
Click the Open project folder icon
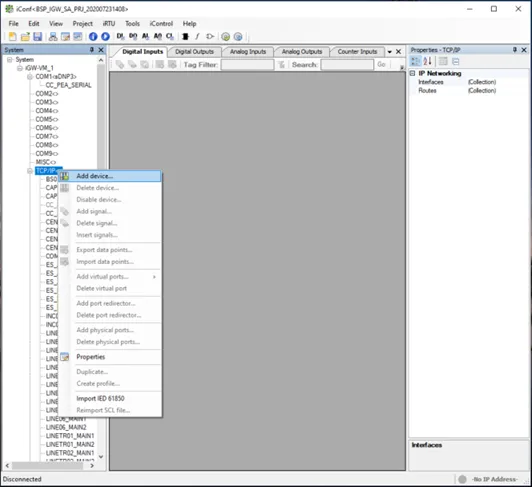[25, 36]
